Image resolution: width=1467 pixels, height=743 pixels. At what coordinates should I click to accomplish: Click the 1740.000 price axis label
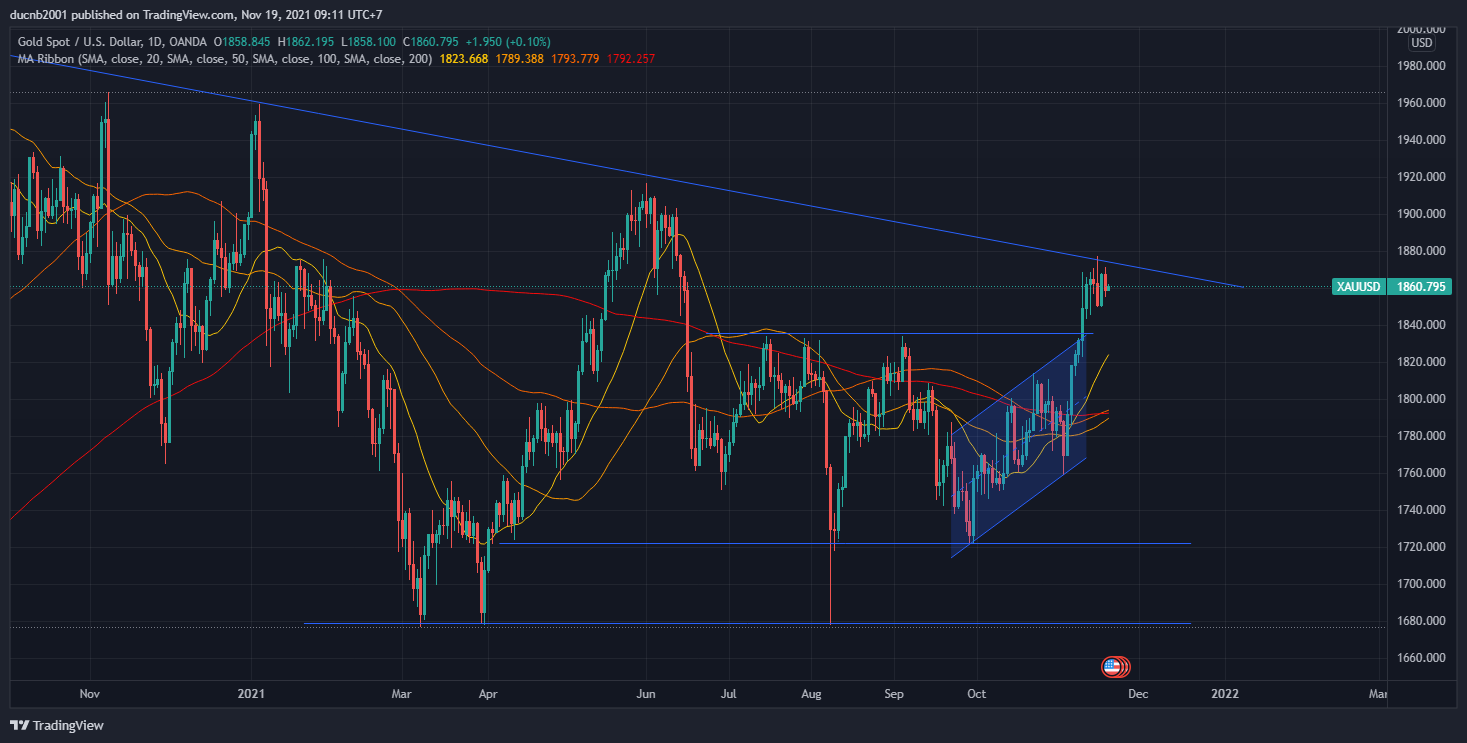click(x=1420, y=510)
